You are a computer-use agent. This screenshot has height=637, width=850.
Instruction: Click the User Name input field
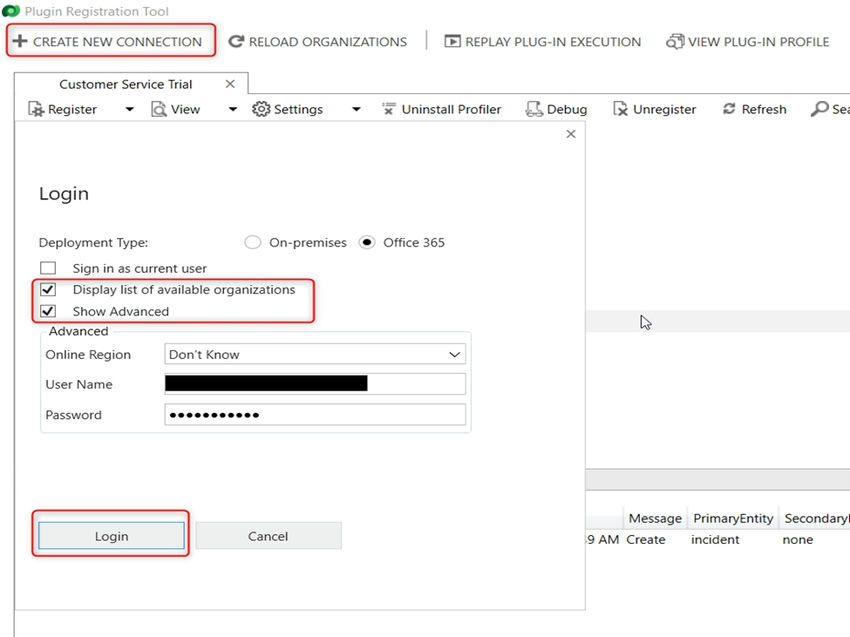314,384
